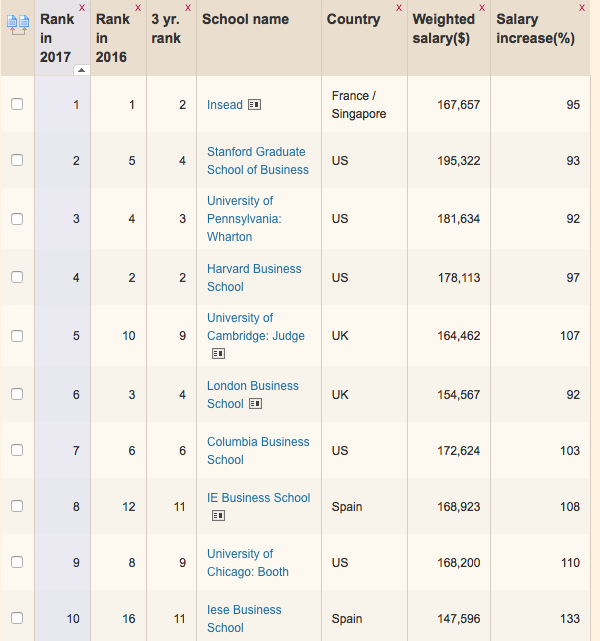Screen dimensions: 600x641
Task: Check the Columbia Business School checkbox
Action: pyautogui.click(x=17, y=450)
